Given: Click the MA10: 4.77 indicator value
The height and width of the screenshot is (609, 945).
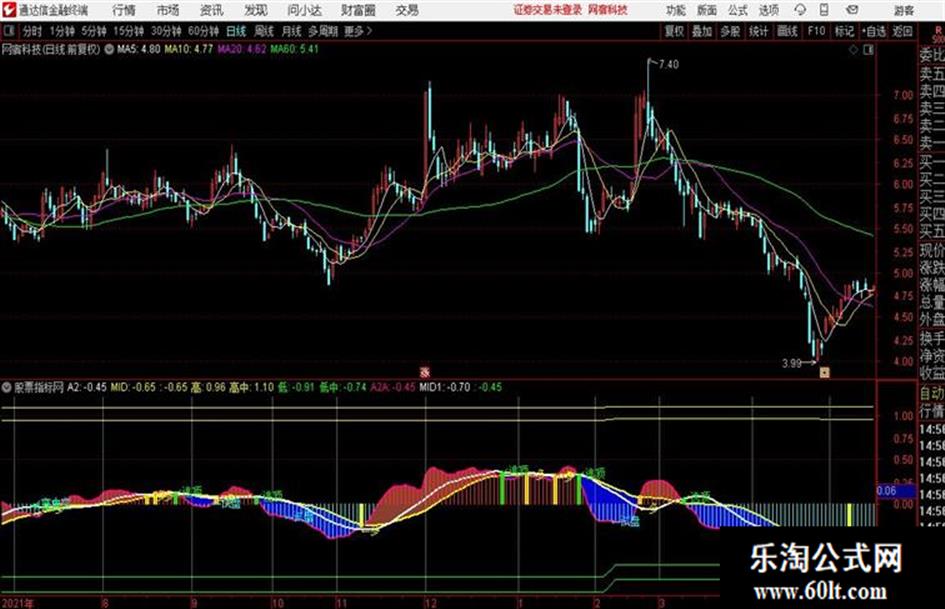Looking at the screenshot, I should tap(189, 49).
